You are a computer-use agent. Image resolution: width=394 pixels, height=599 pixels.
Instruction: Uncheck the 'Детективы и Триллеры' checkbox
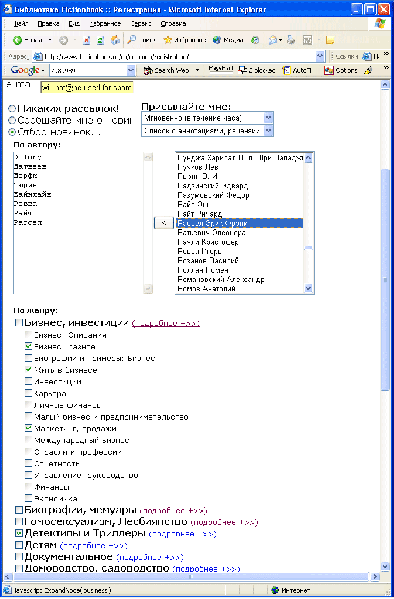pos(19,533)
